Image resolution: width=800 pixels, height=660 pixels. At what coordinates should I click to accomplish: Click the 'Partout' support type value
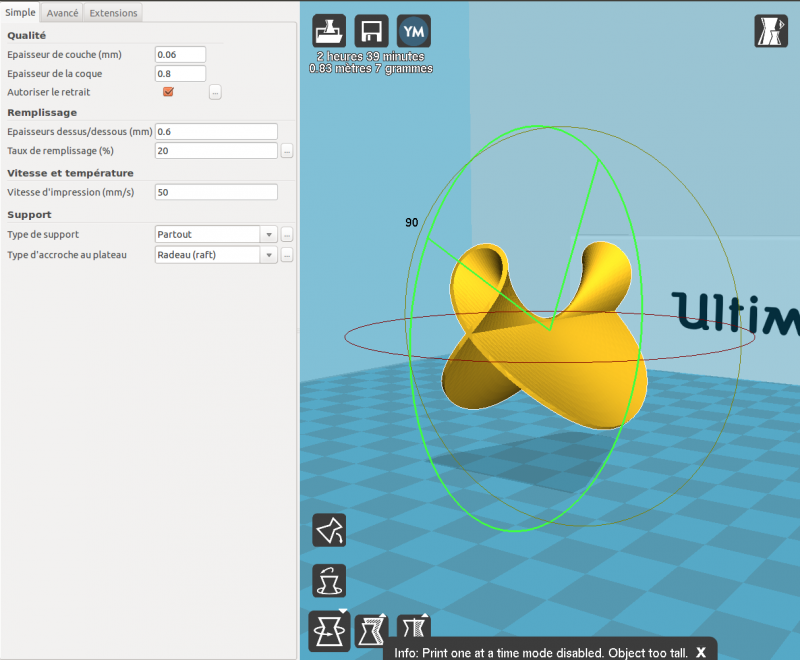pyautogui.click(x=174, y=235)
